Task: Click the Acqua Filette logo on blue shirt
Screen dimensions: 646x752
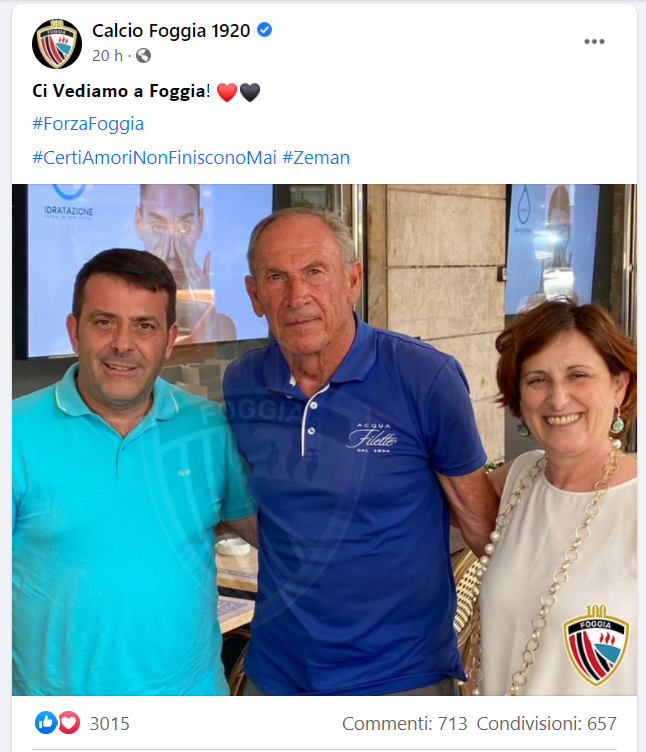Action: pos(373,437)
